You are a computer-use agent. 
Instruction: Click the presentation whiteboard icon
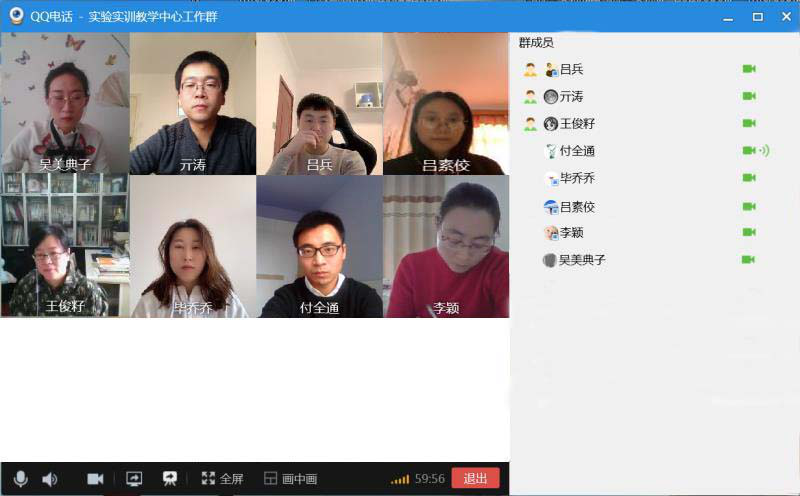(x=170, y=479)
